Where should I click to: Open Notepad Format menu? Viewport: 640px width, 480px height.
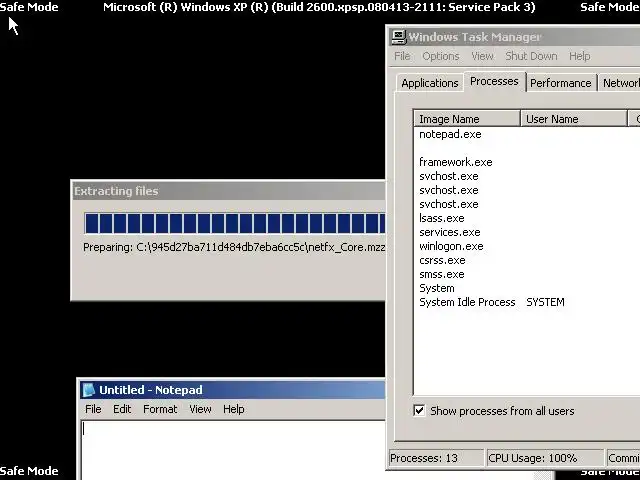click(x=160, y=409)
